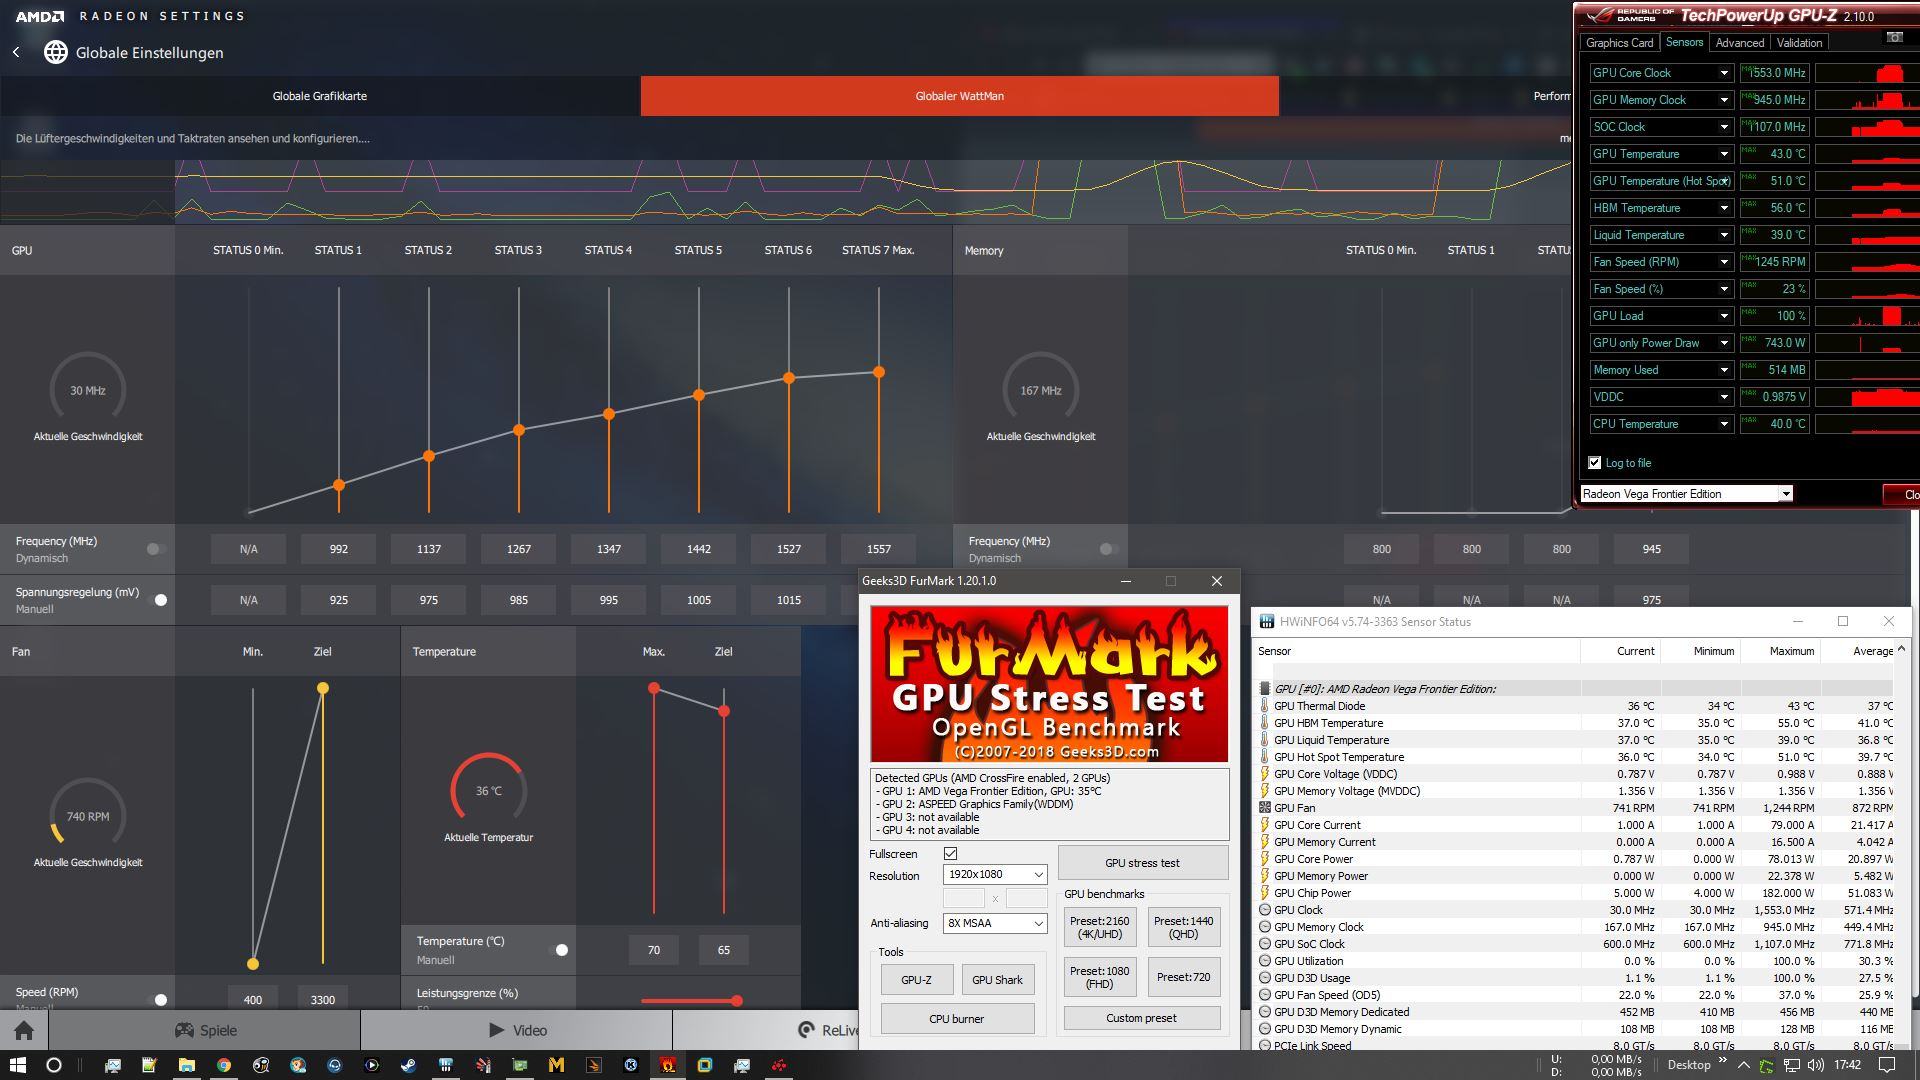This screenshot has height=1080, width=1920.
Task: Click the CPU burner button
Action: point(956,1019)
